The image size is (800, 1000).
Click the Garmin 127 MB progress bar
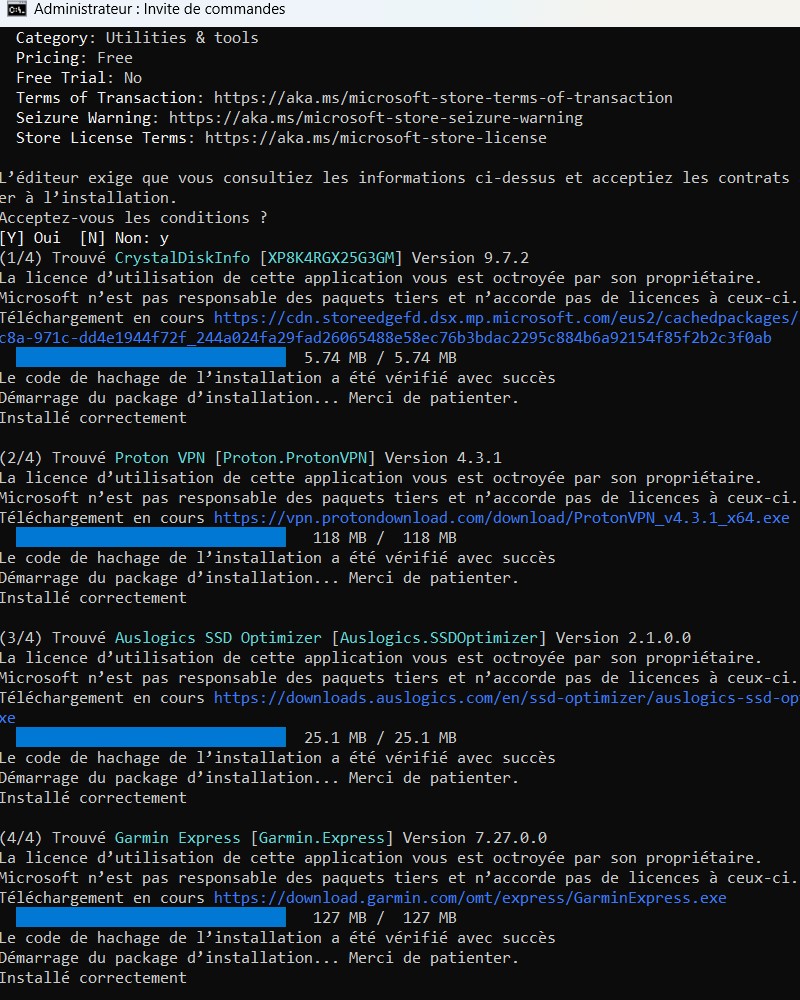(x=151, y=918)
